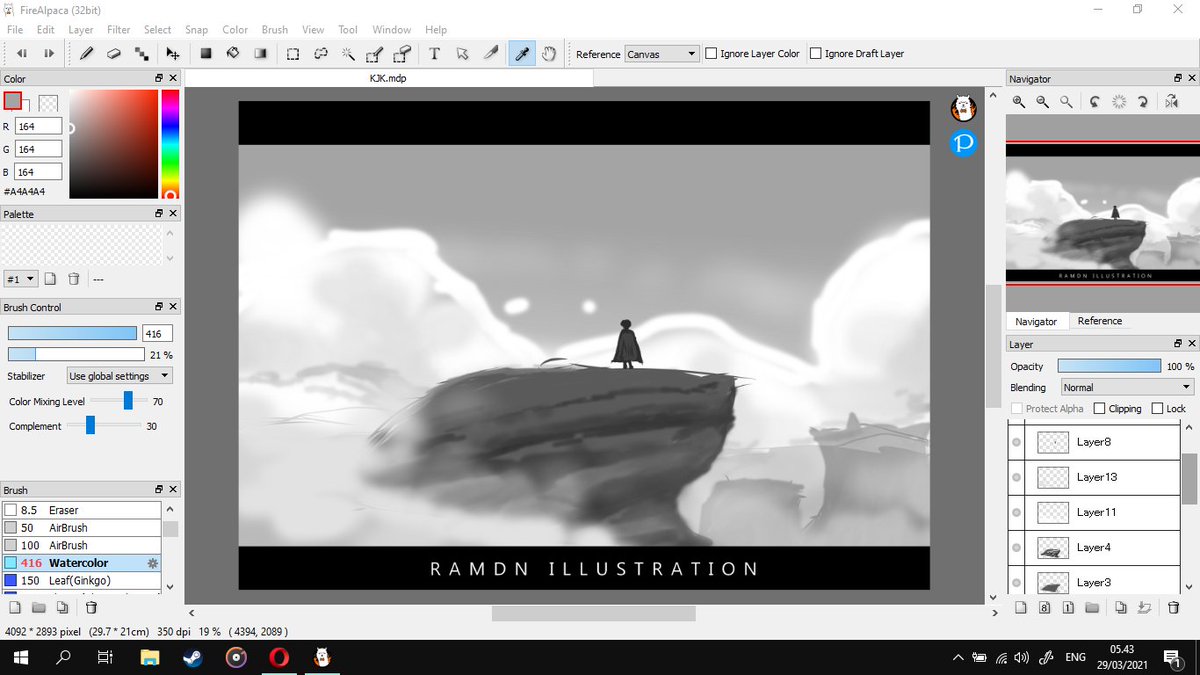Choose the Hand pan tool
The width and height of the screenshot is (1200, 675).
549,54
